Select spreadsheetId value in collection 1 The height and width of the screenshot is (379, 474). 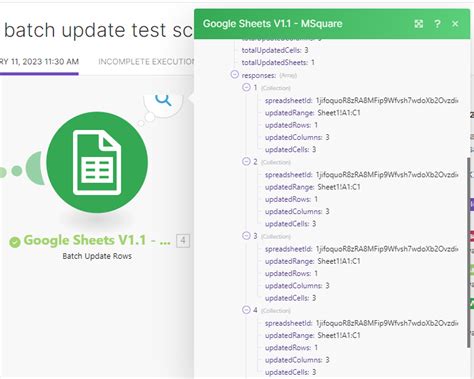coord(387,100)
